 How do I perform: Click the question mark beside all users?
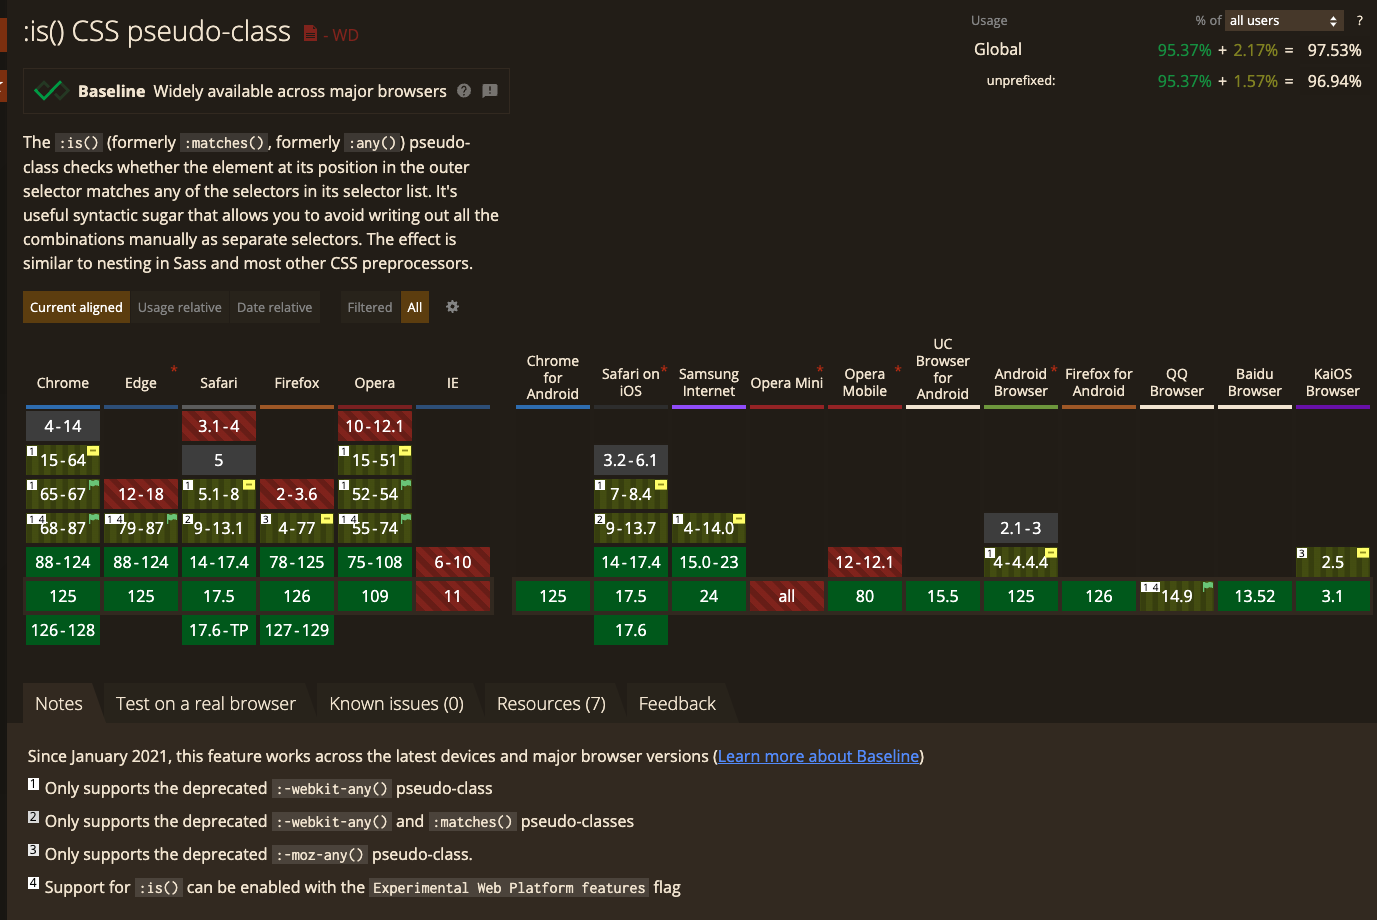click(1359, 20)
